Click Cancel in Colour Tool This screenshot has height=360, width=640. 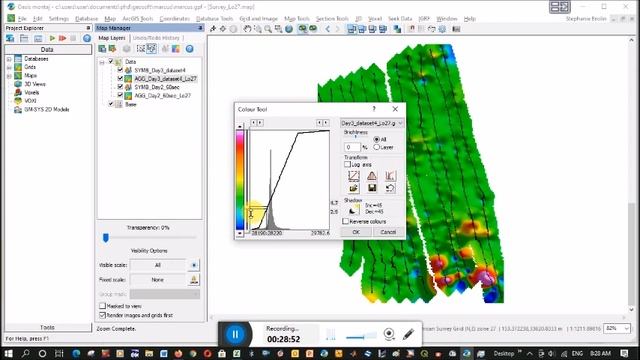388,232
